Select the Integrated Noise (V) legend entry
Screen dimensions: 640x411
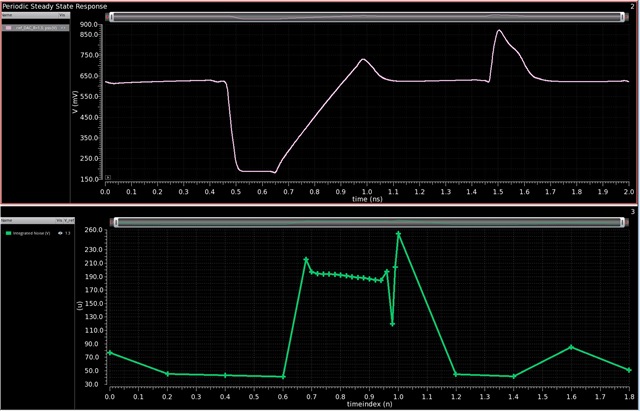28,232
